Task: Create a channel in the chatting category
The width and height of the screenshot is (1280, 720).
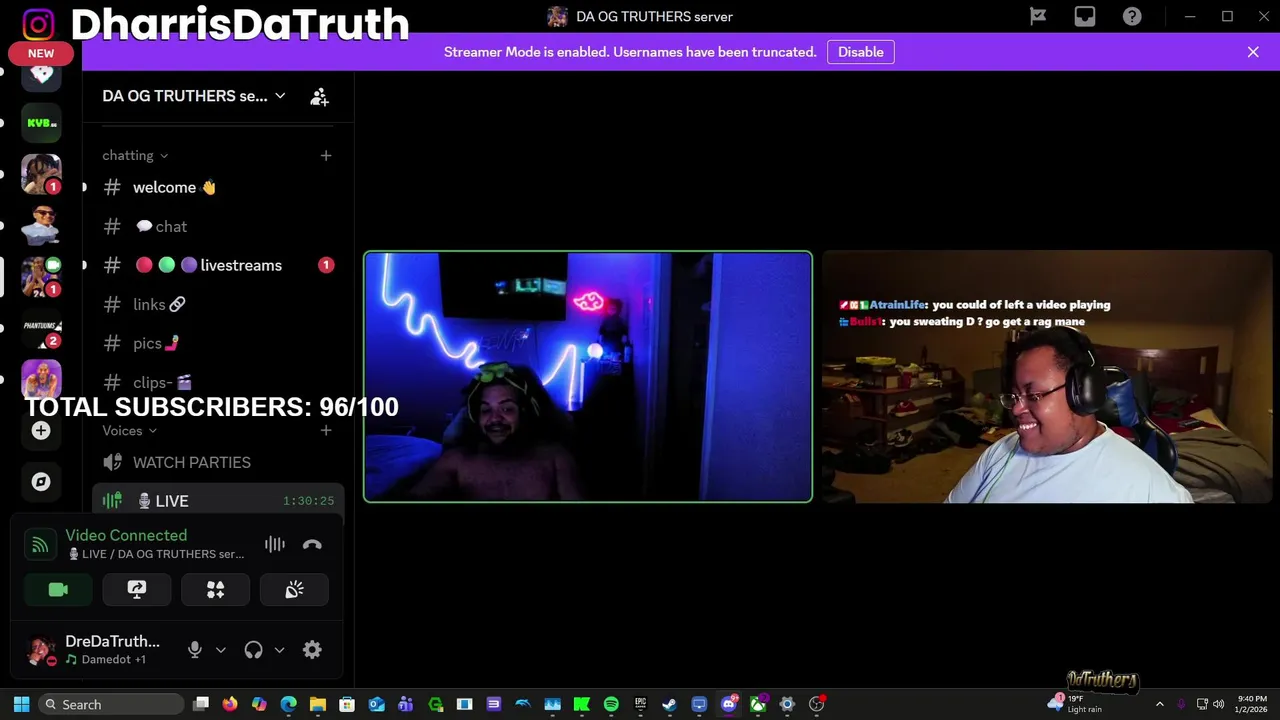Action: [x=325, y=155]
